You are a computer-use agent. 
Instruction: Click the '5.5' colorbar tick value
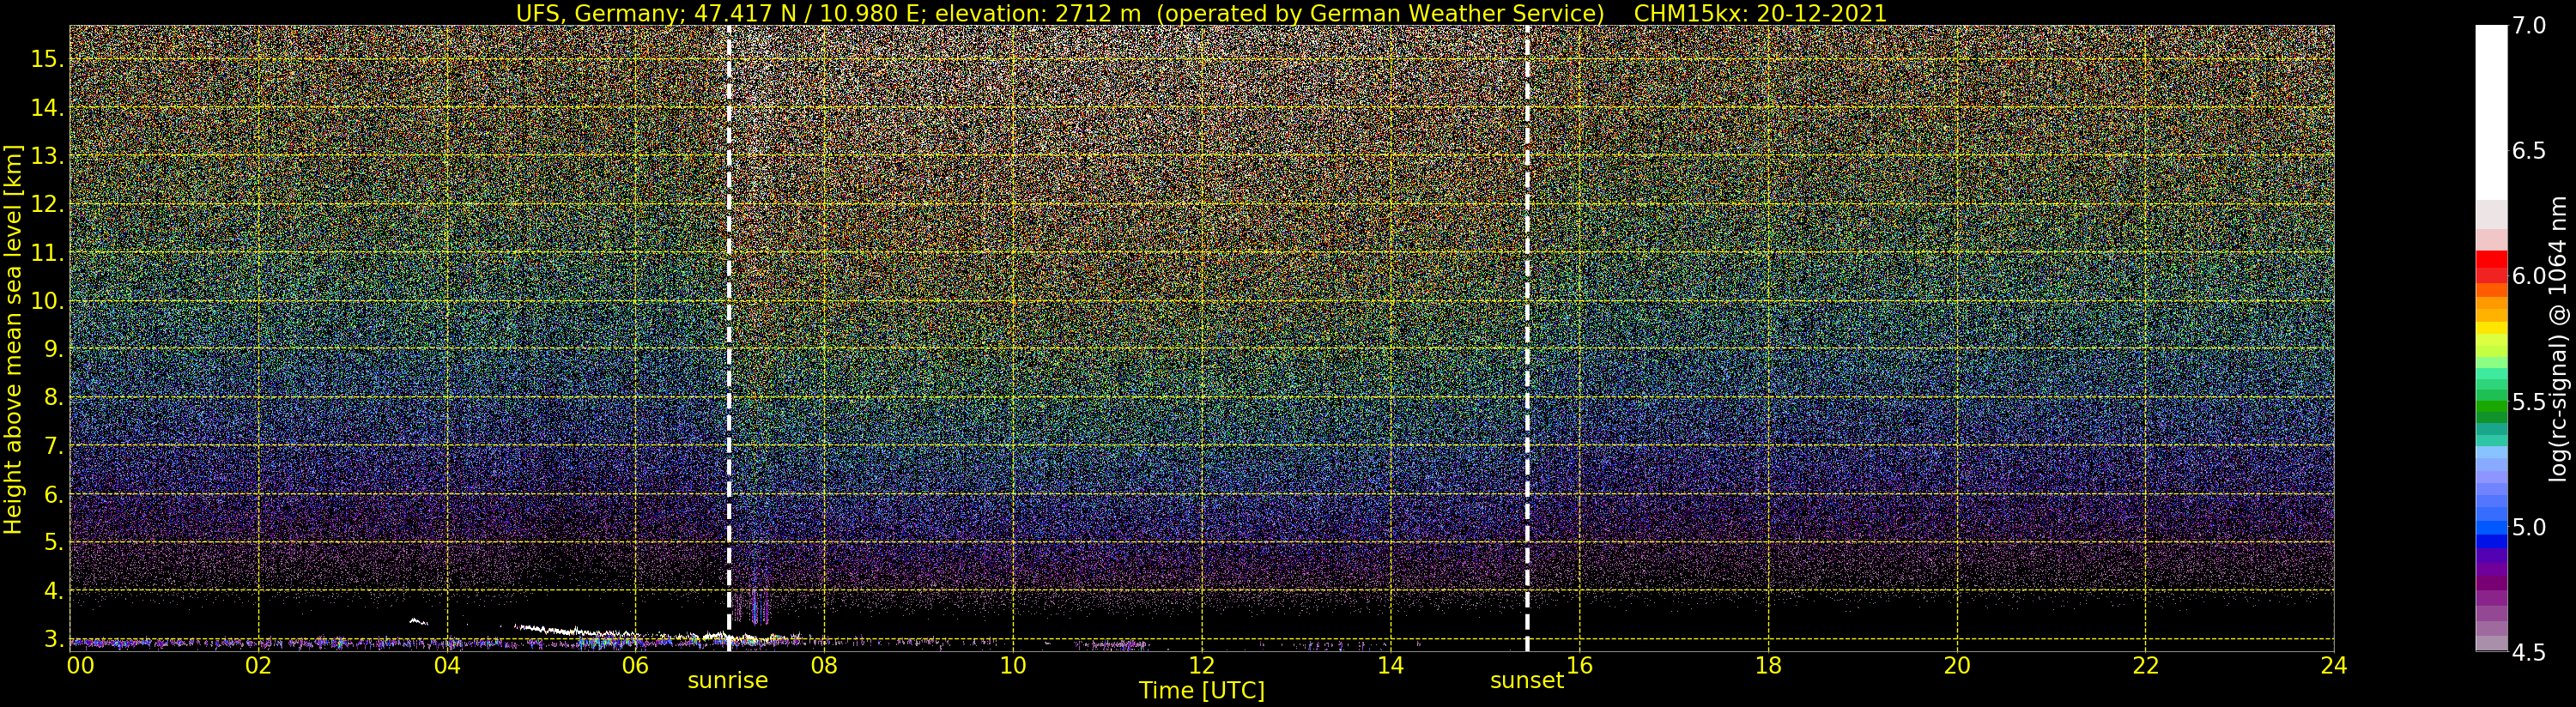click(x=2529, y=402)
